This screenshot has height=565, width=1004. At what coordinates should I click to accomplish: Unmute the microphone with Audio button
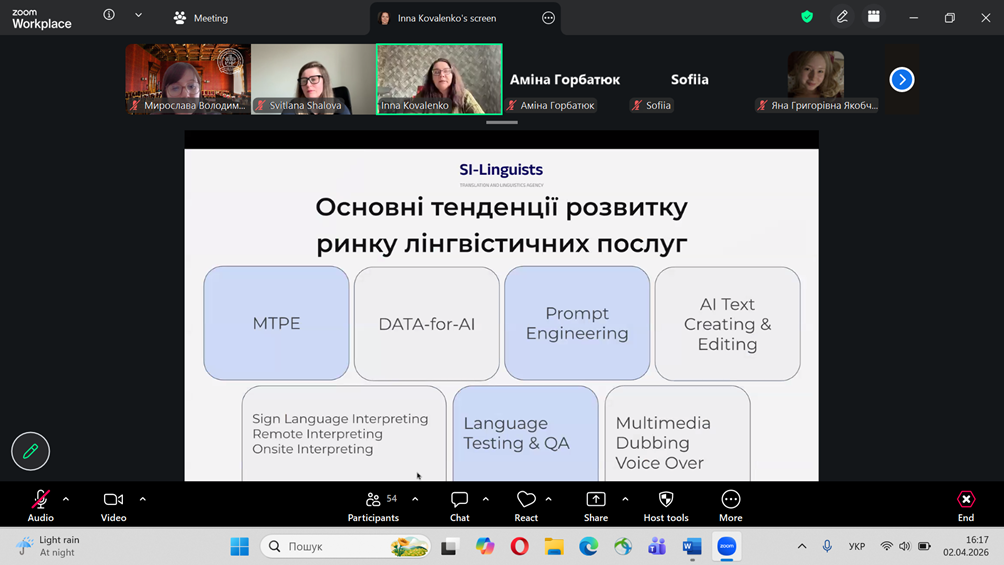tap(40, 505)
